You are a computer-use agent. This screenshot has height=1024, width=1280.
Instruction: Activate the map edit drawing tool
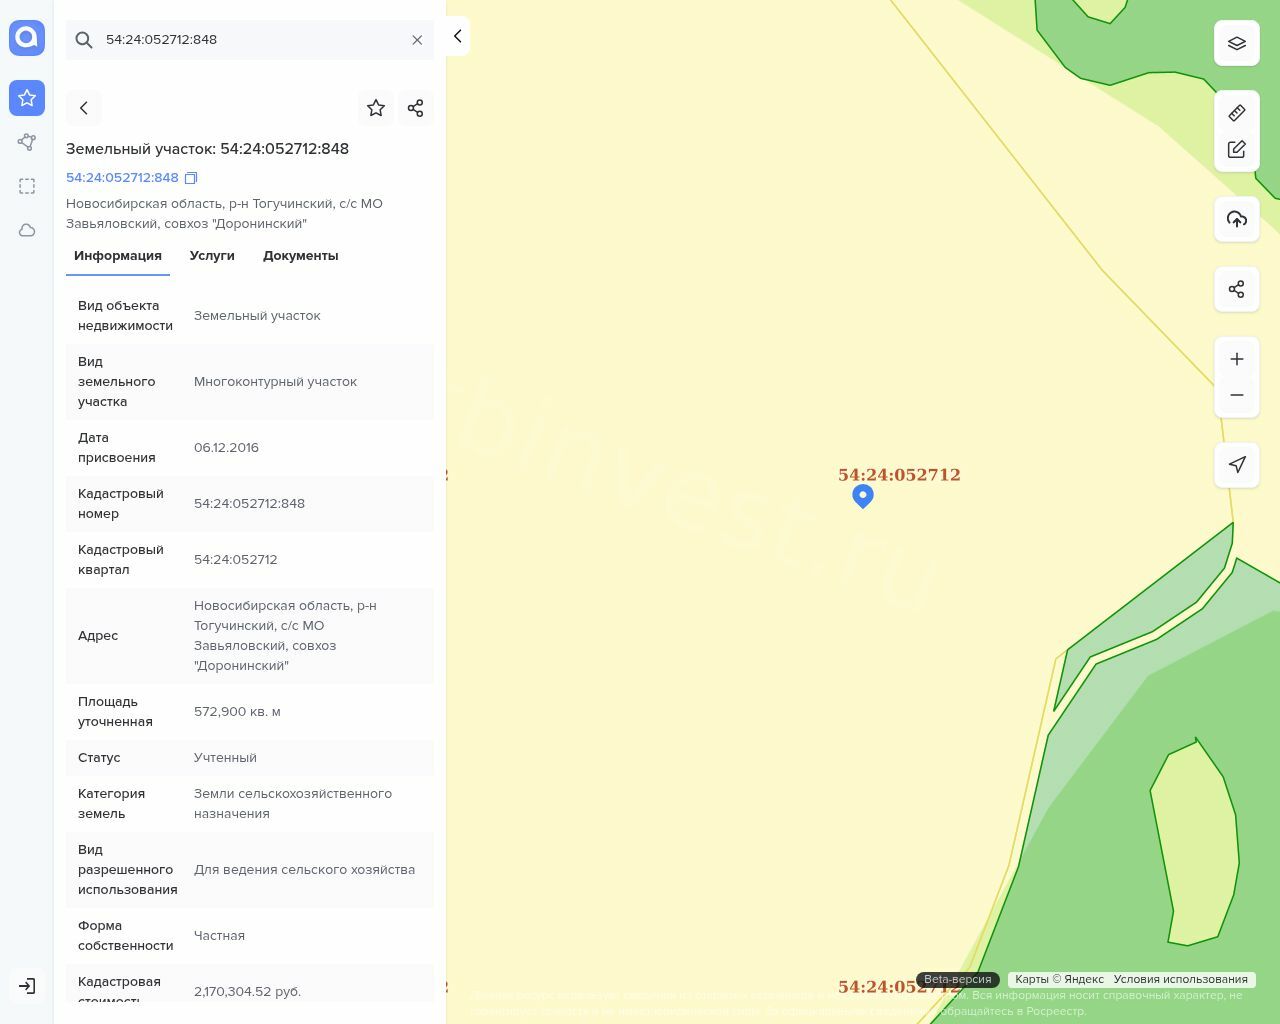1237,150
